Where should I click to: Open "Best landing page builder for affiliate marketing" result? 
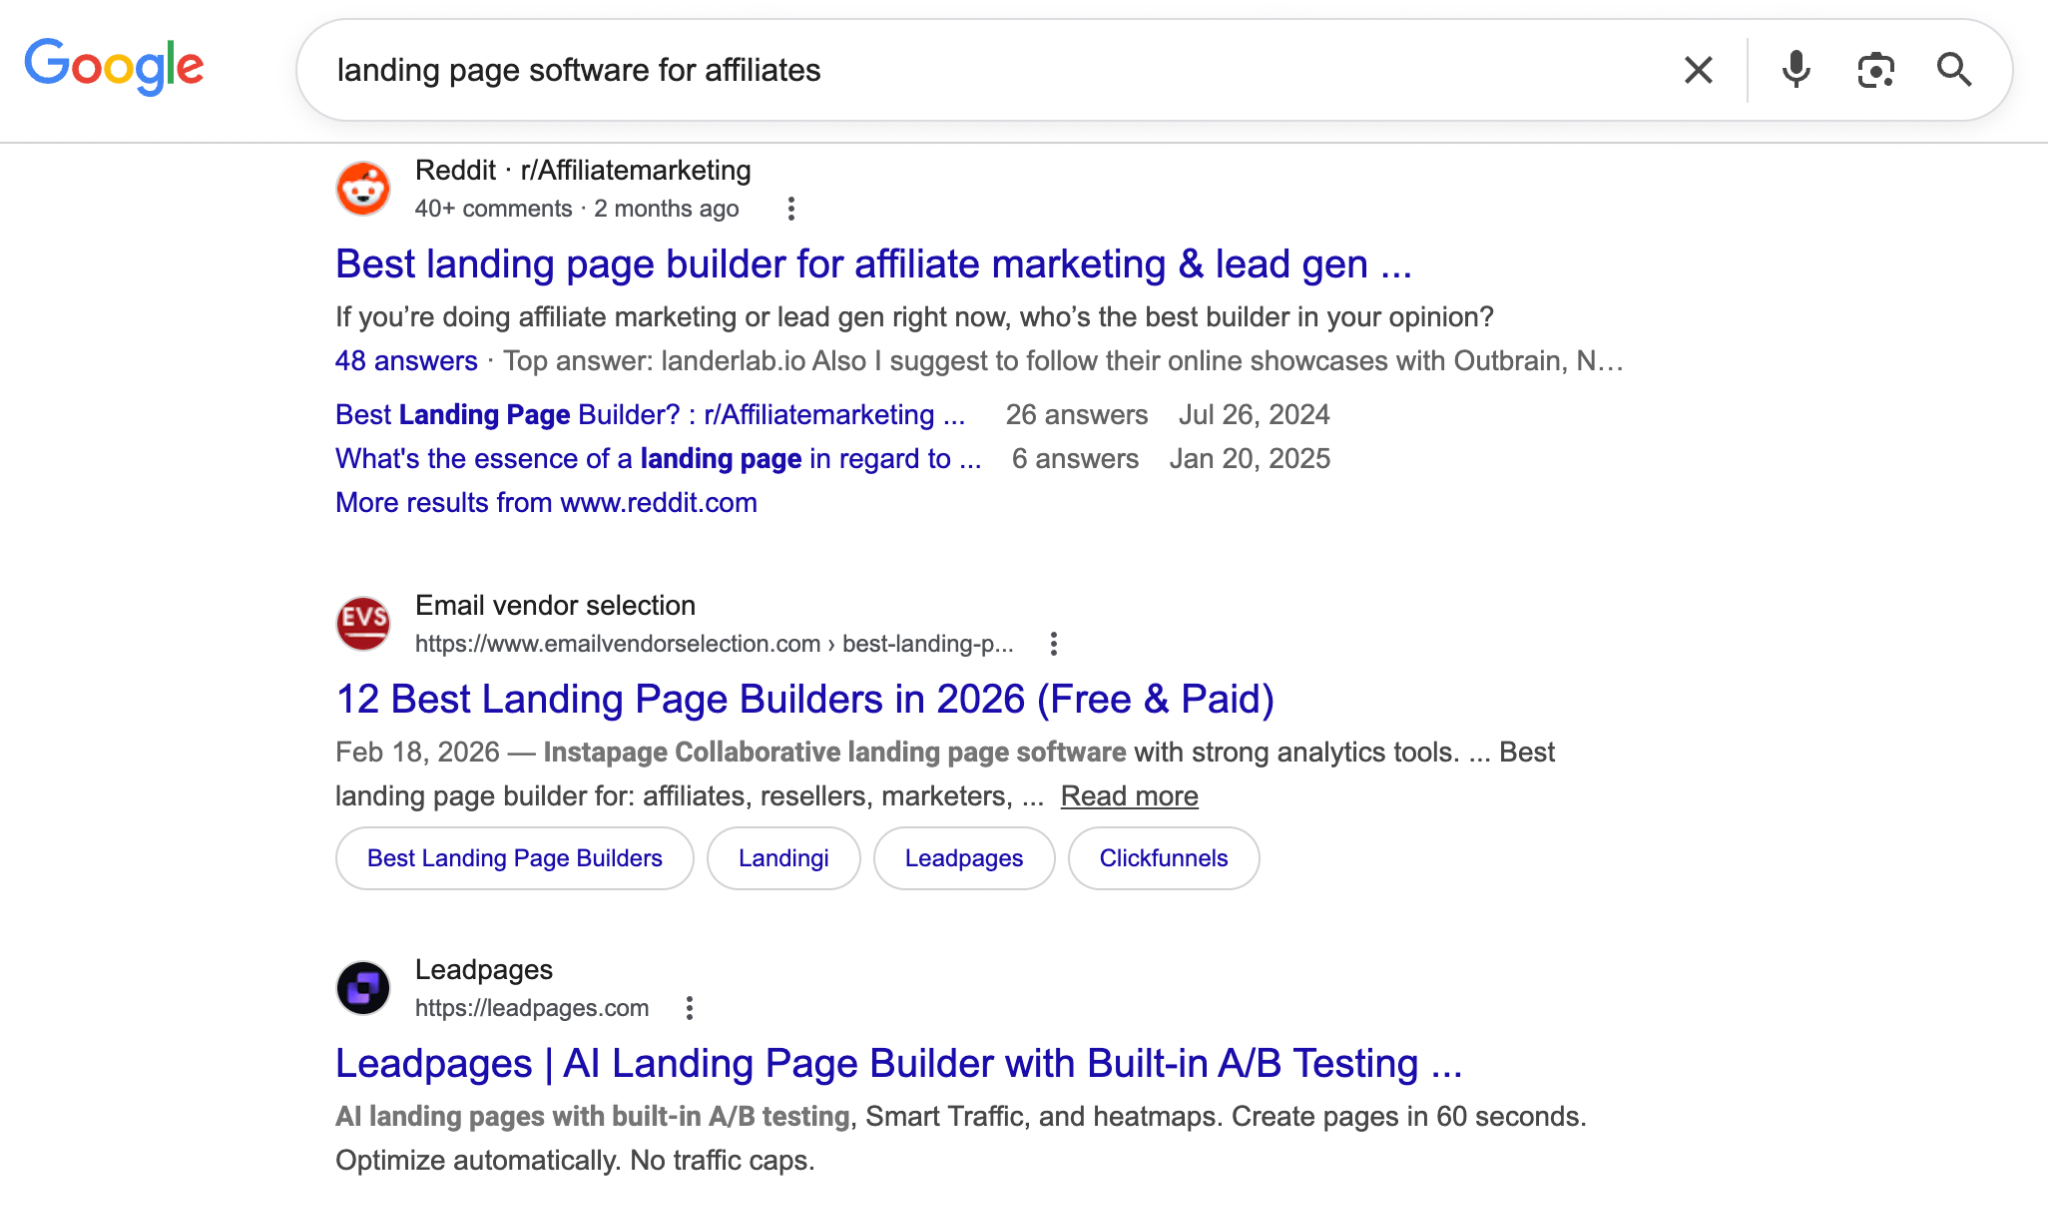coord(873,264)
